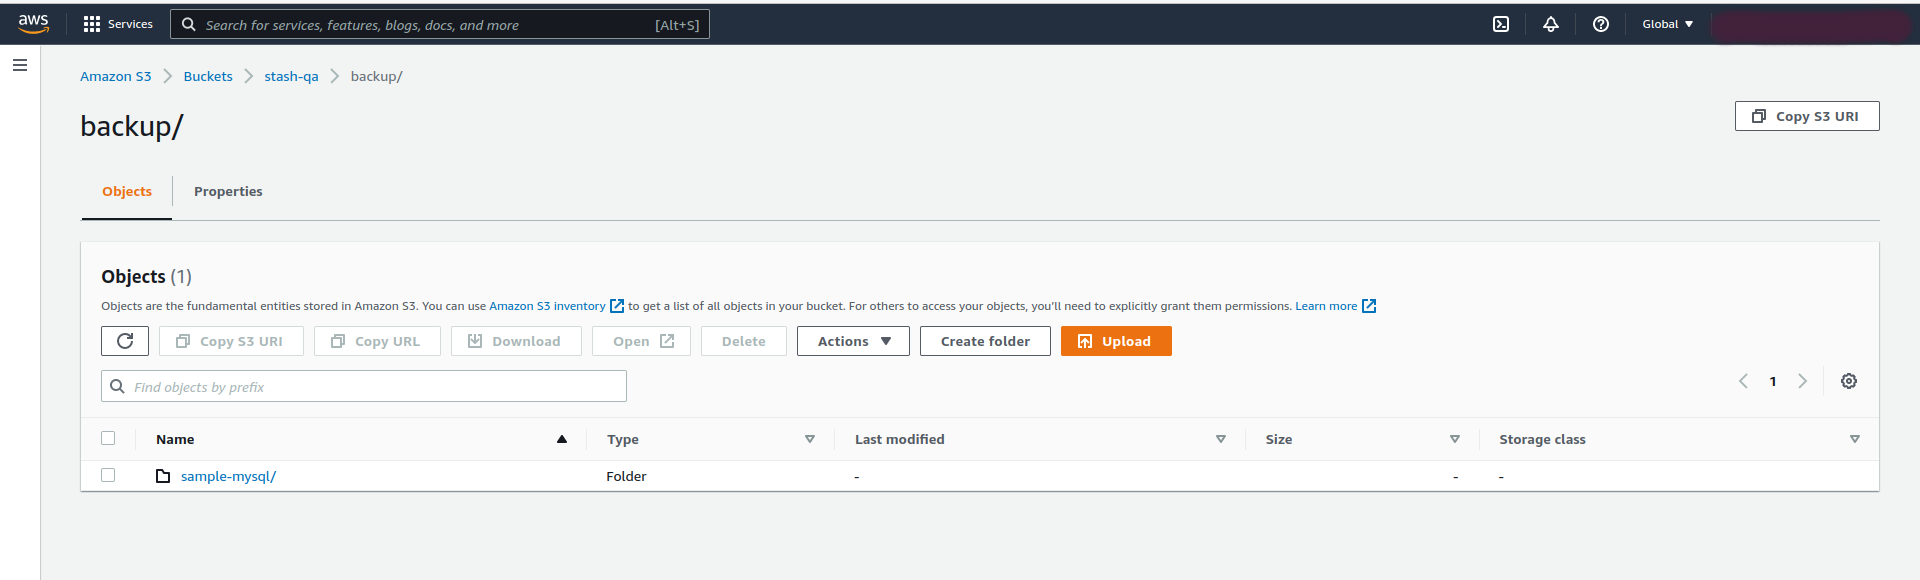
Task: Click the AWS logo
Action: point(33,24)
